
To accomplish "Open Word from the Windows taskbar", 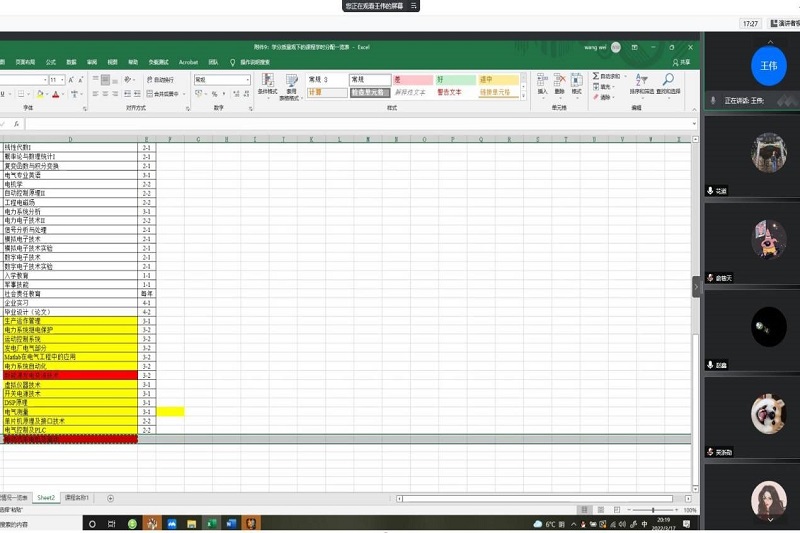I will pos(229,523).
